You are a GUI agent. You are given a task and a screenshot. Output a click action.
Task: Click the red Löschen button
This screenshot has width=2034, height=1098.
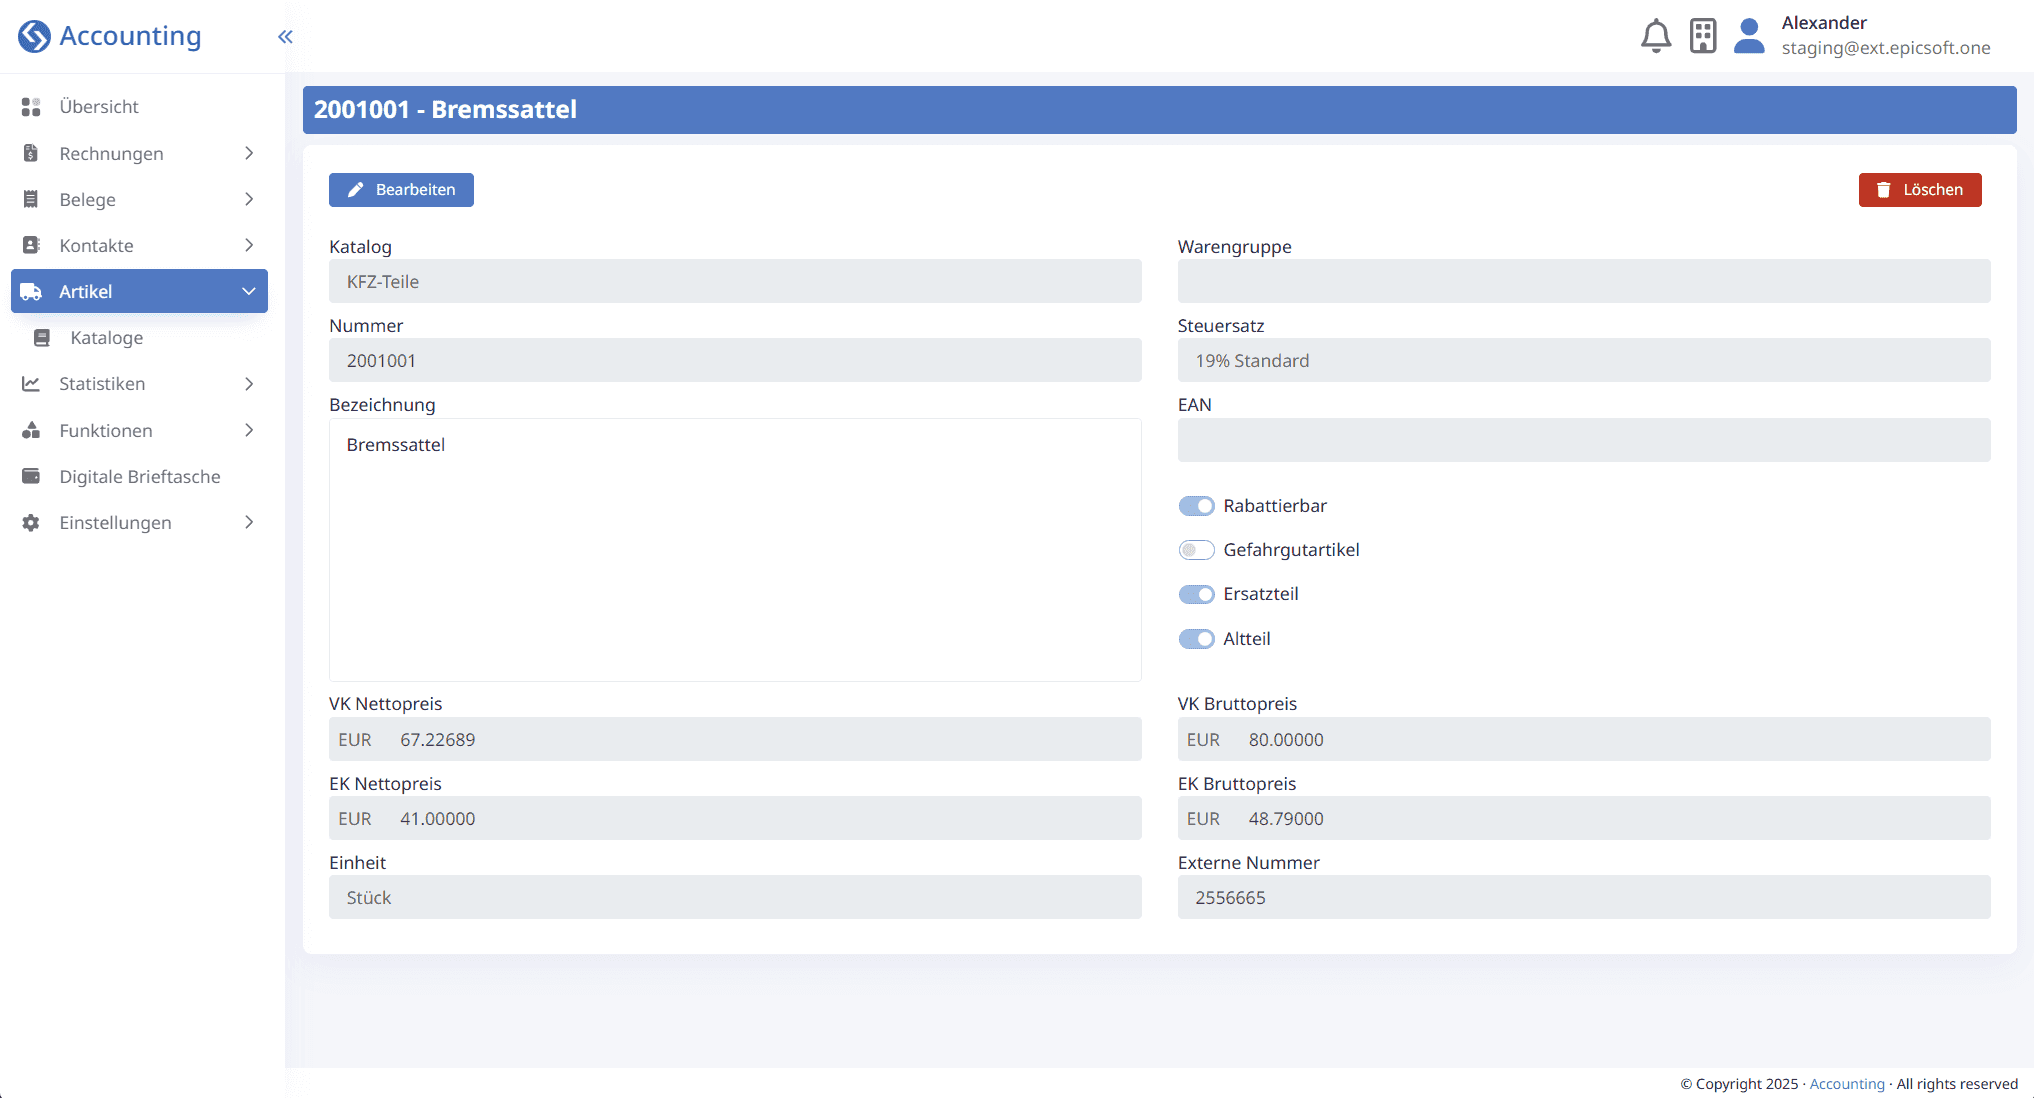click(1920, 190)
